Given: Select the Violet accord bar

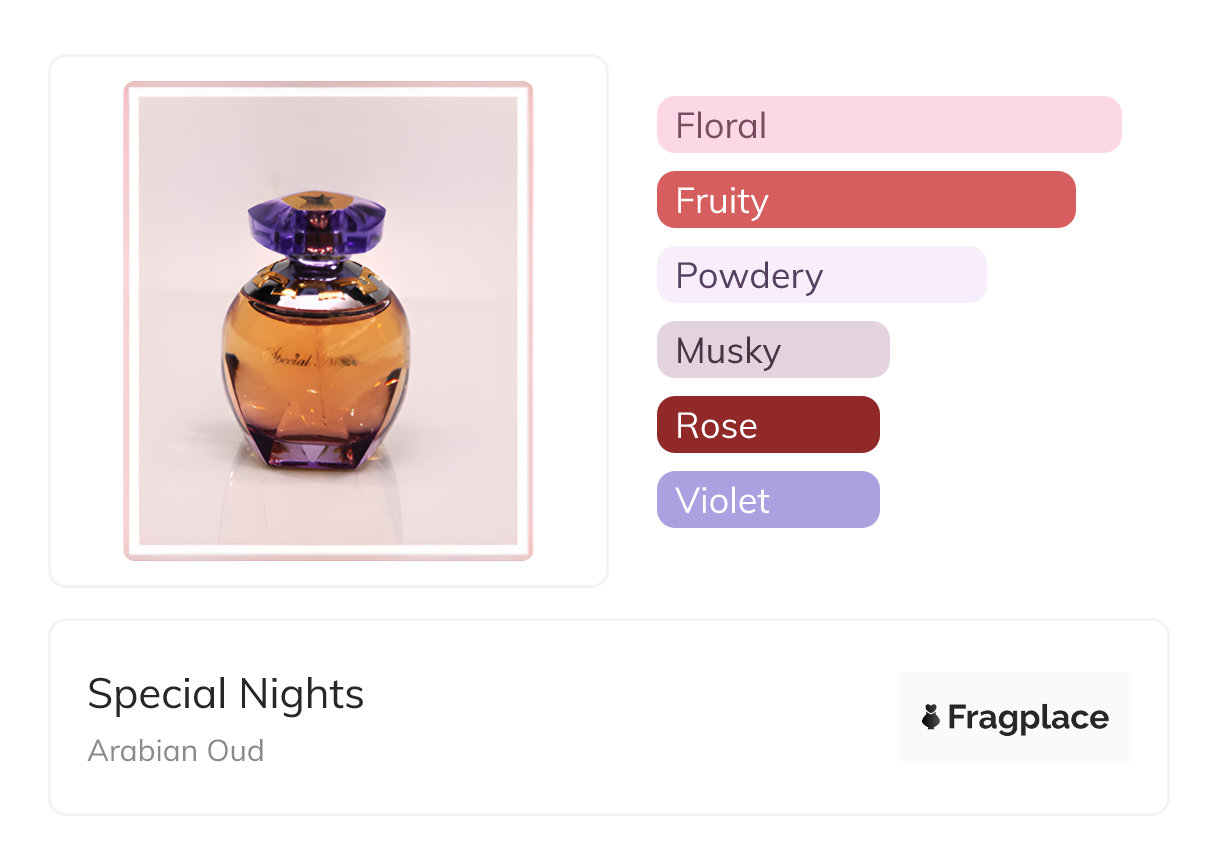Looking at the screenshot, I should coord(767,500).
